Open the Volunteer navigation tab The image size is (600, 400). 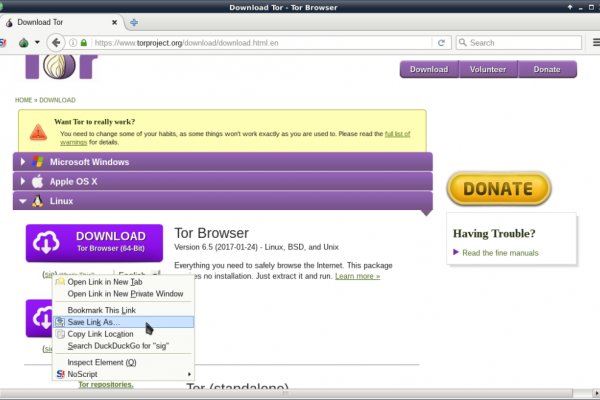pos(489,69)
